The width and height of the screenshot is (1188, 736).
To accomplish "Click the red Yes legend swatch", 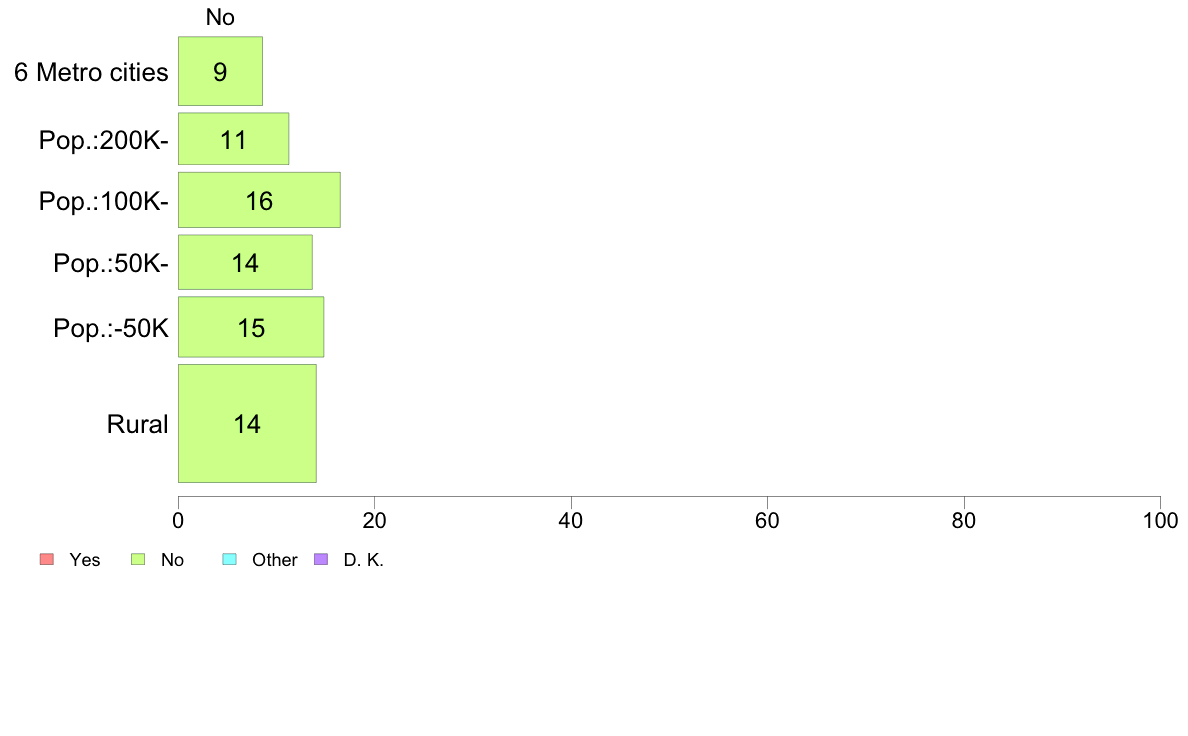I will (47, 559).
